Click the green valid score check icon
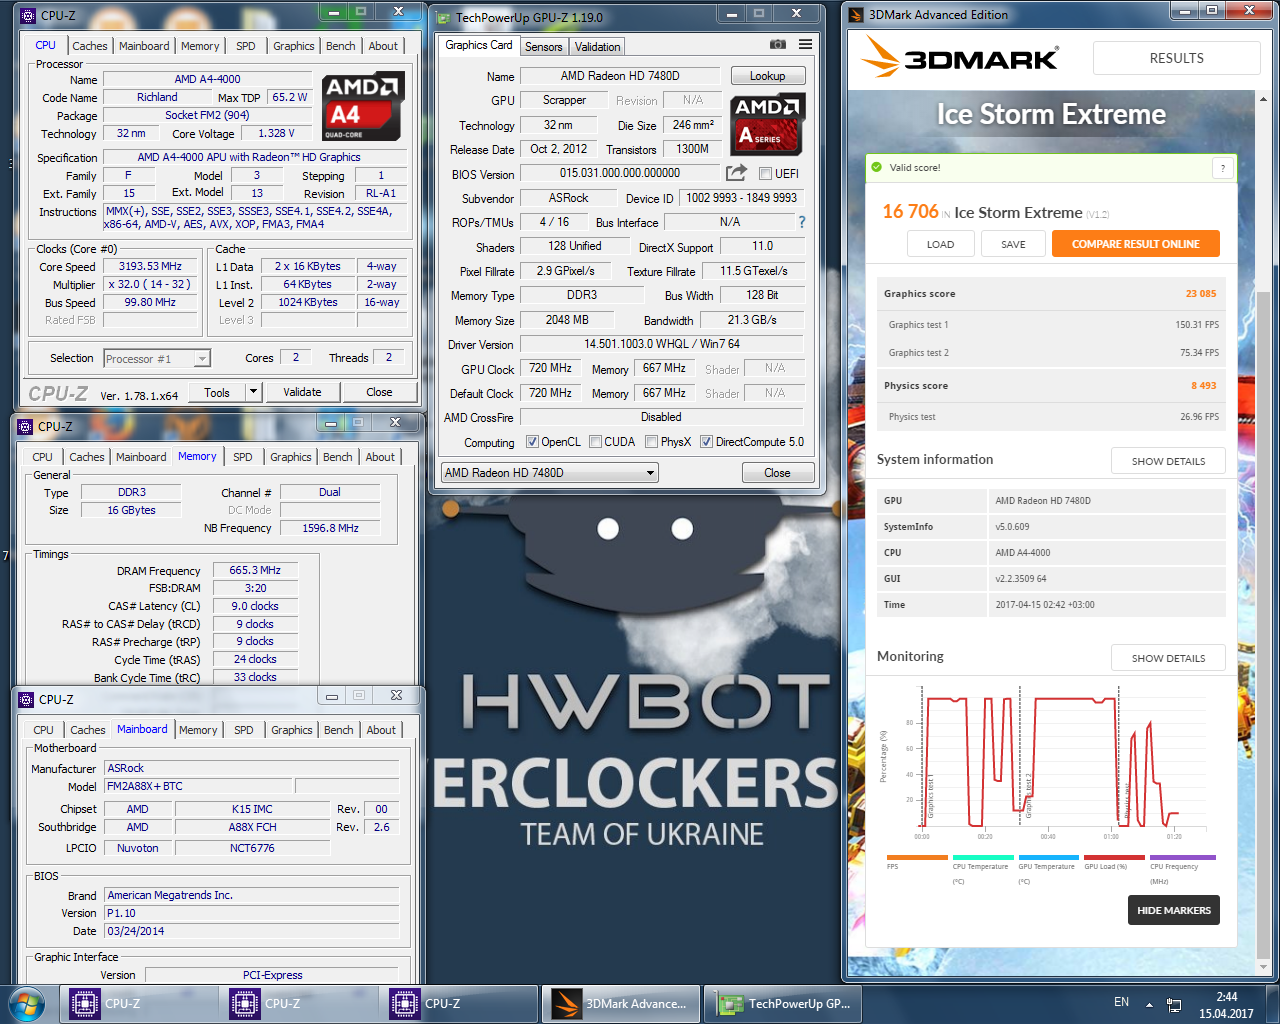The width and height of the screenshot is (1280, 1024). coord(877,168)
